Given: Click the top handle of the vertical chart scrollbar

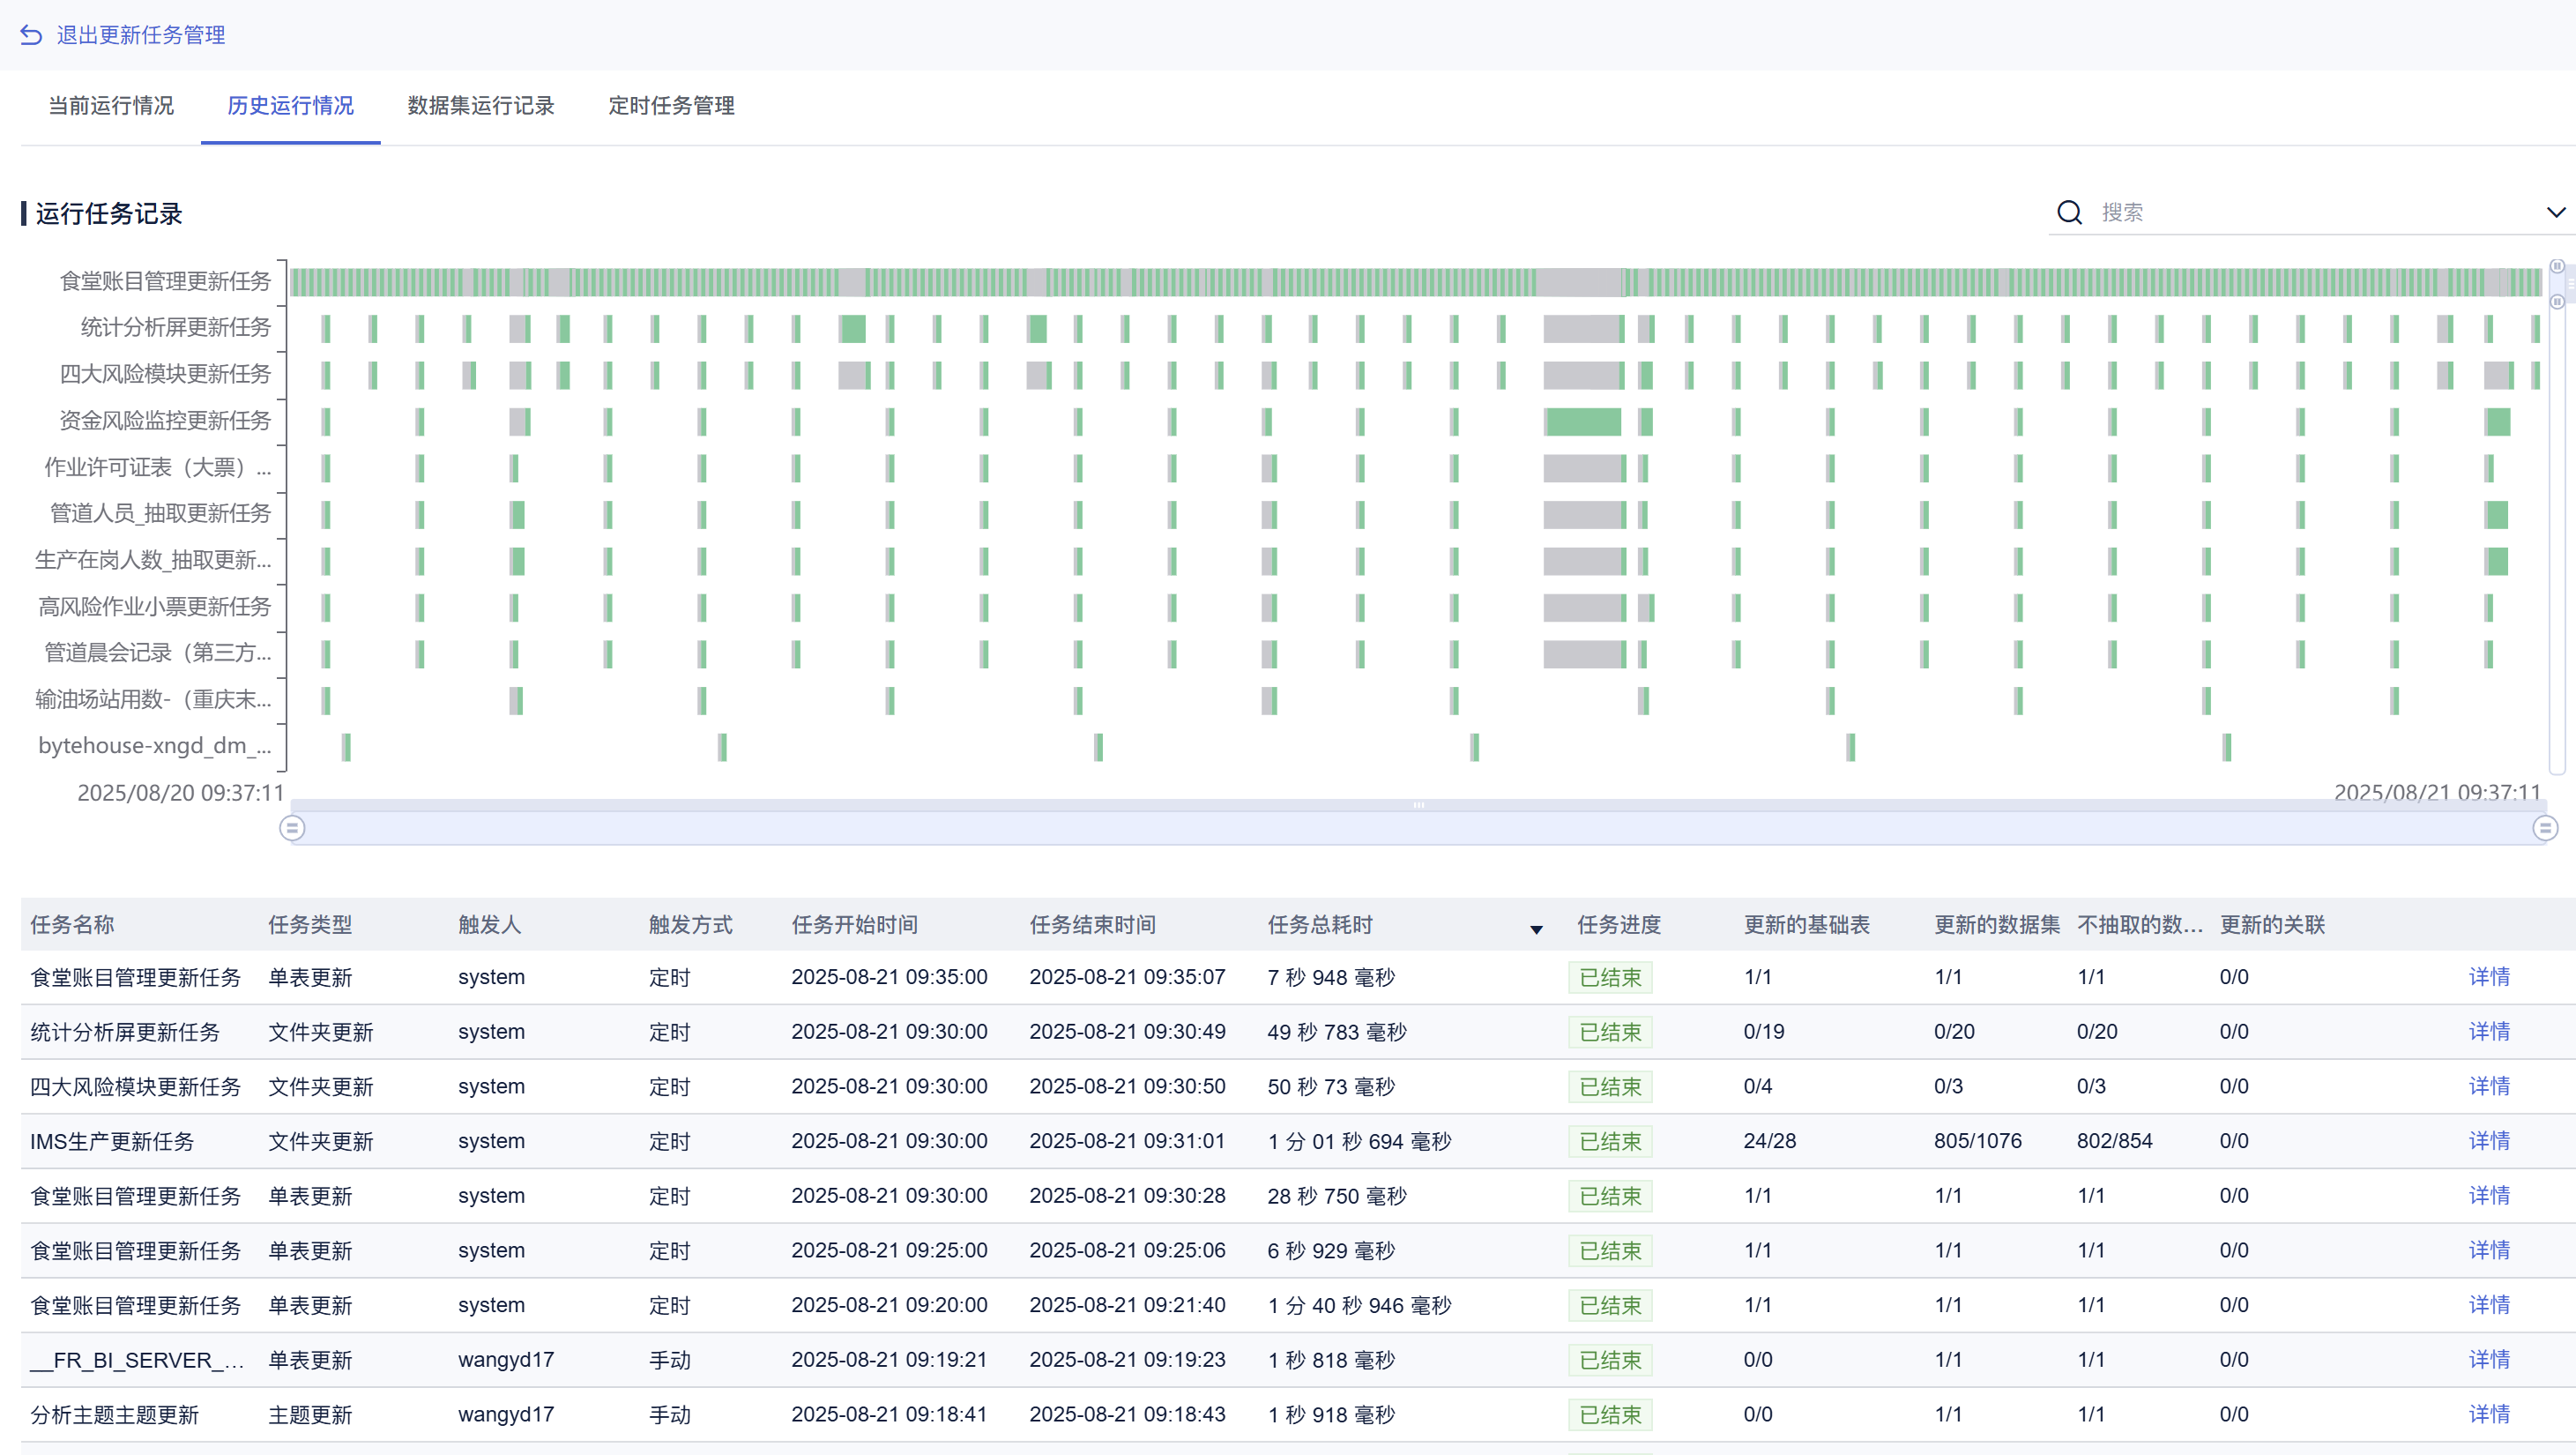Looking at the screenshot, I should (2556, 266).
